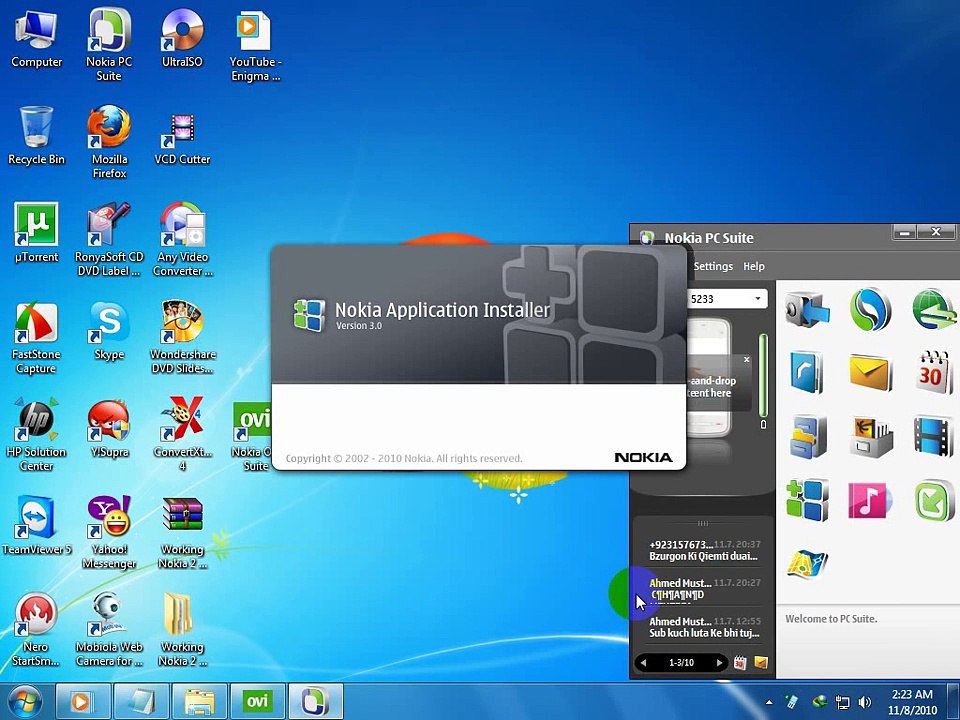
Task: Open the network tray icon
Action: 842,702
